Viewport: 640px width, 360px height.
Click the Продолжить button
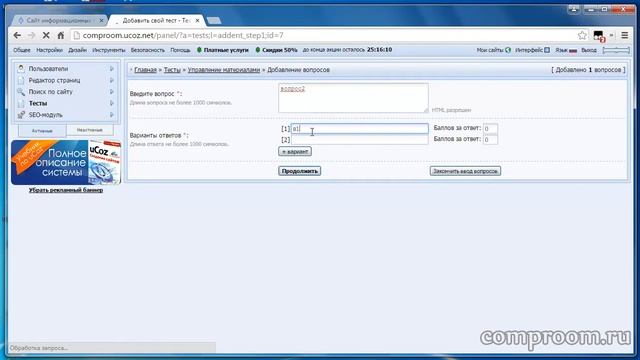click(300, 171)
